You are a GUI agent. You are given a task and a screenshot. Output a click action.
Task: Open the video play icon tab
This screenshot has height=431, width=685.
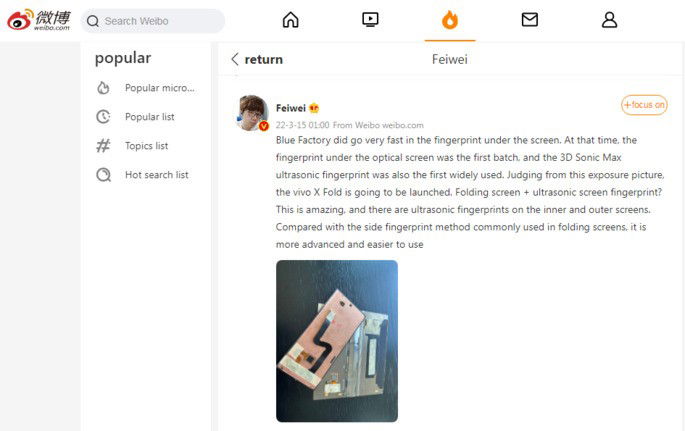point(370,20)
